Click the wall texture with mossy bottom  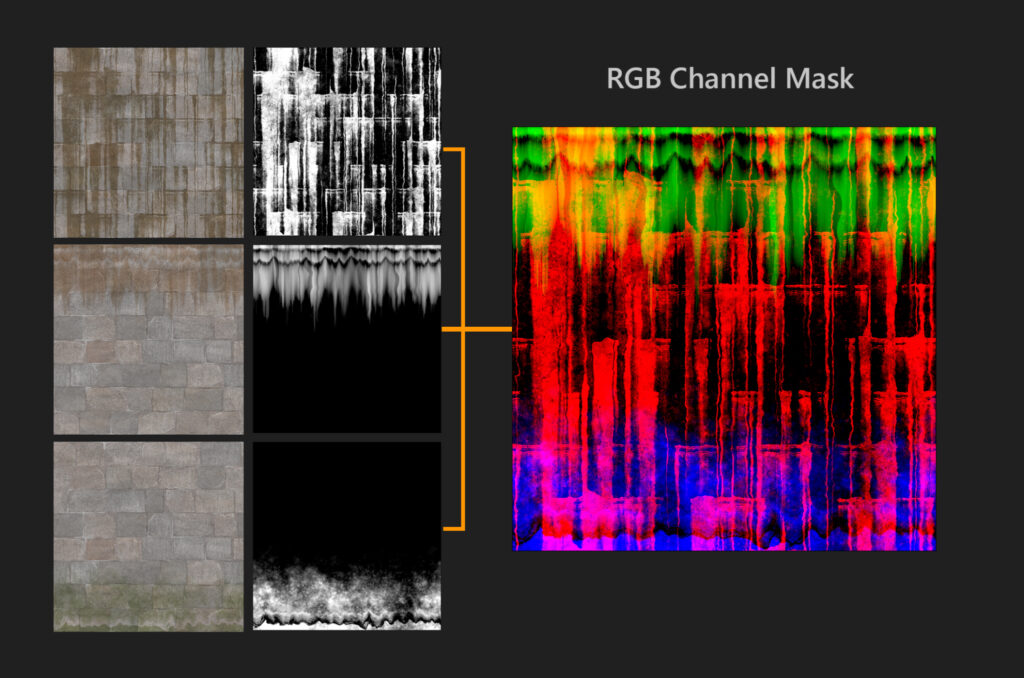(x=148, y=537)
